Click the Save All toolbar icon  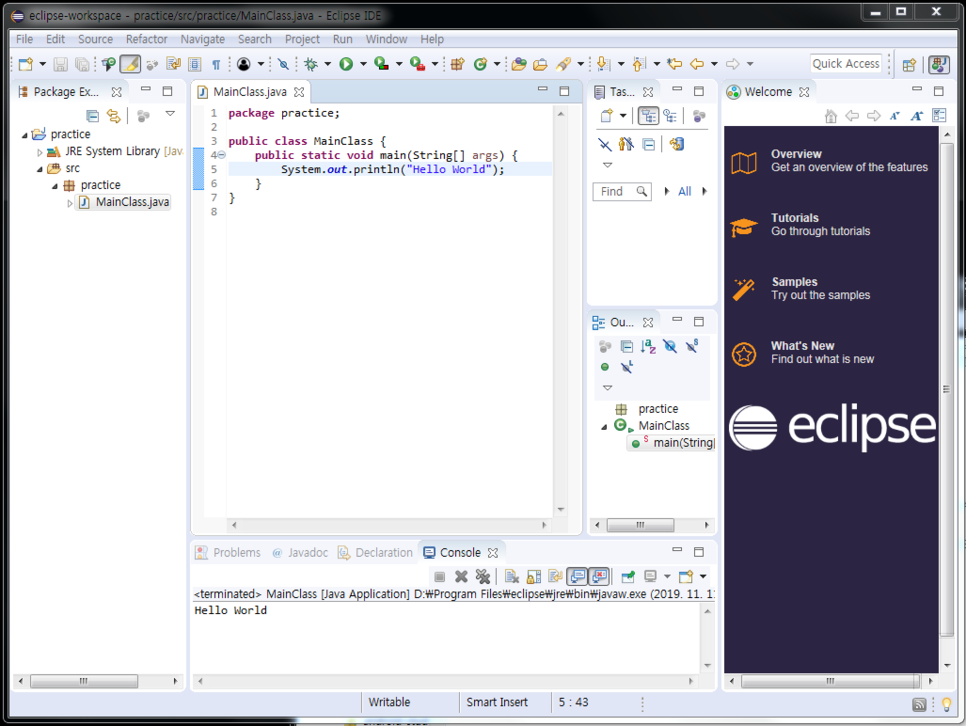pos(81,64)
